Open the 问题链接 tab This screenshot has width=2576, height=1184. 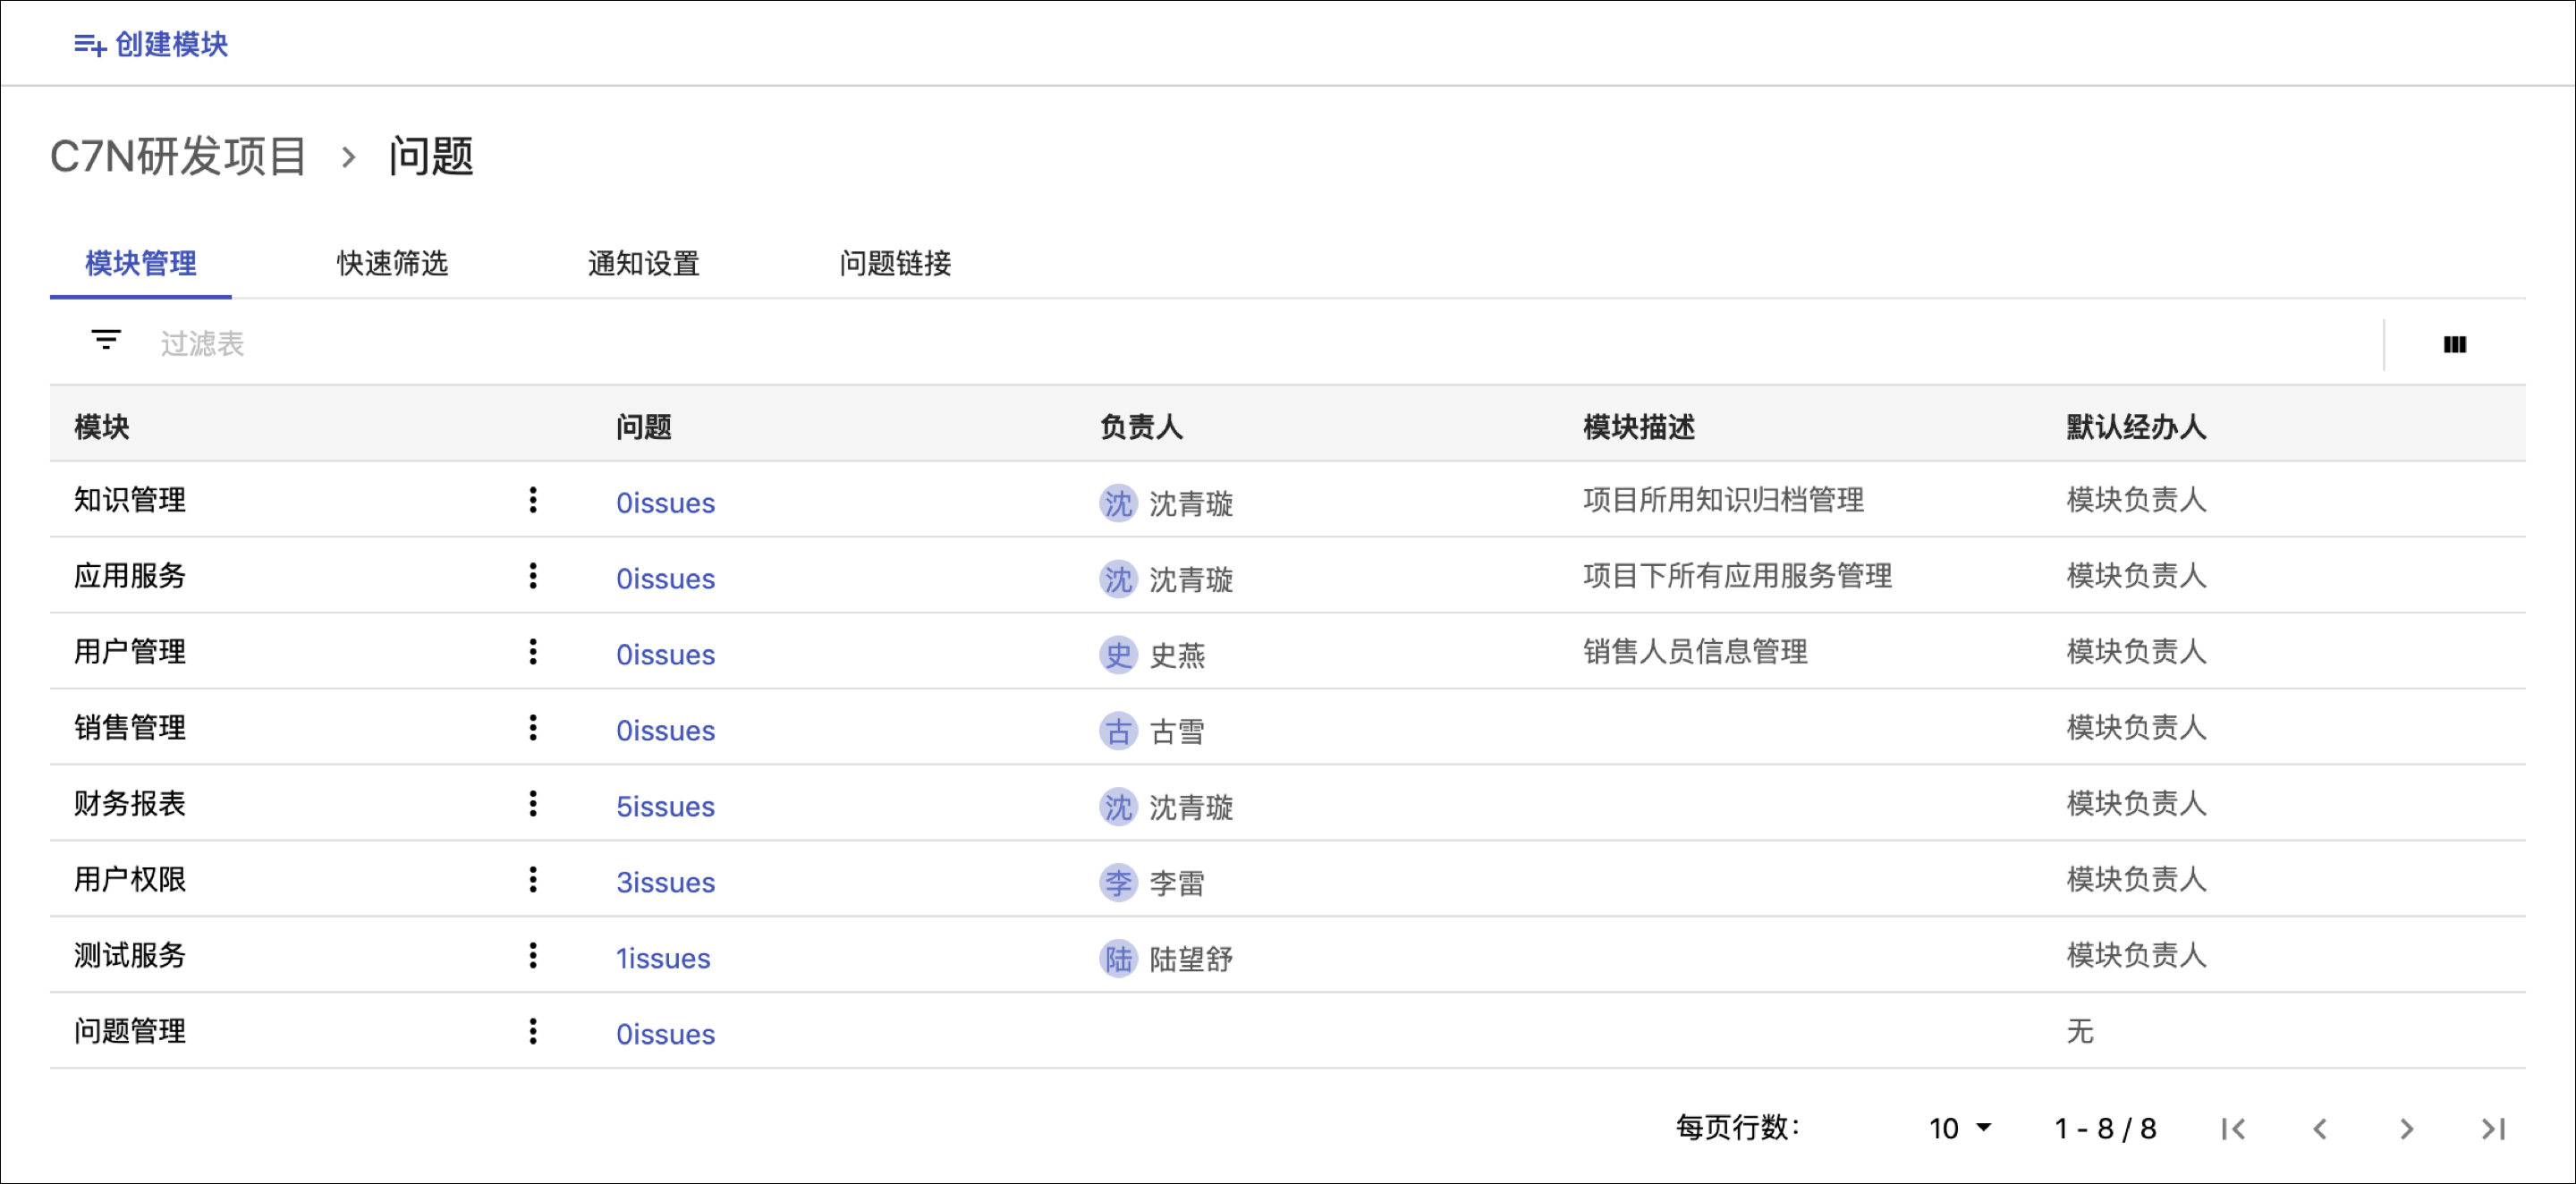coord(895,264)
